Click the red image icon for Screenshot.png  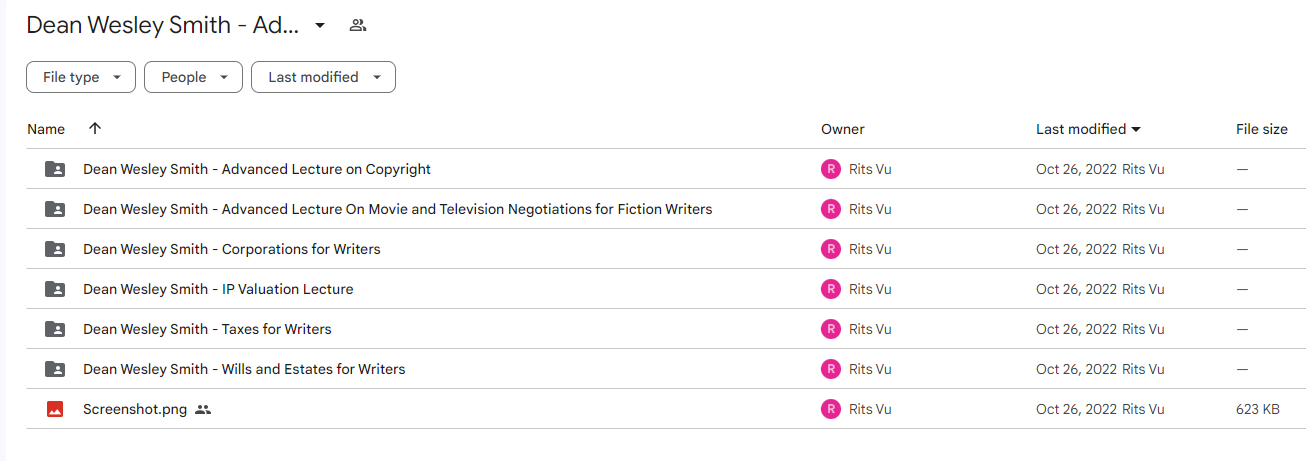[55, 409]
